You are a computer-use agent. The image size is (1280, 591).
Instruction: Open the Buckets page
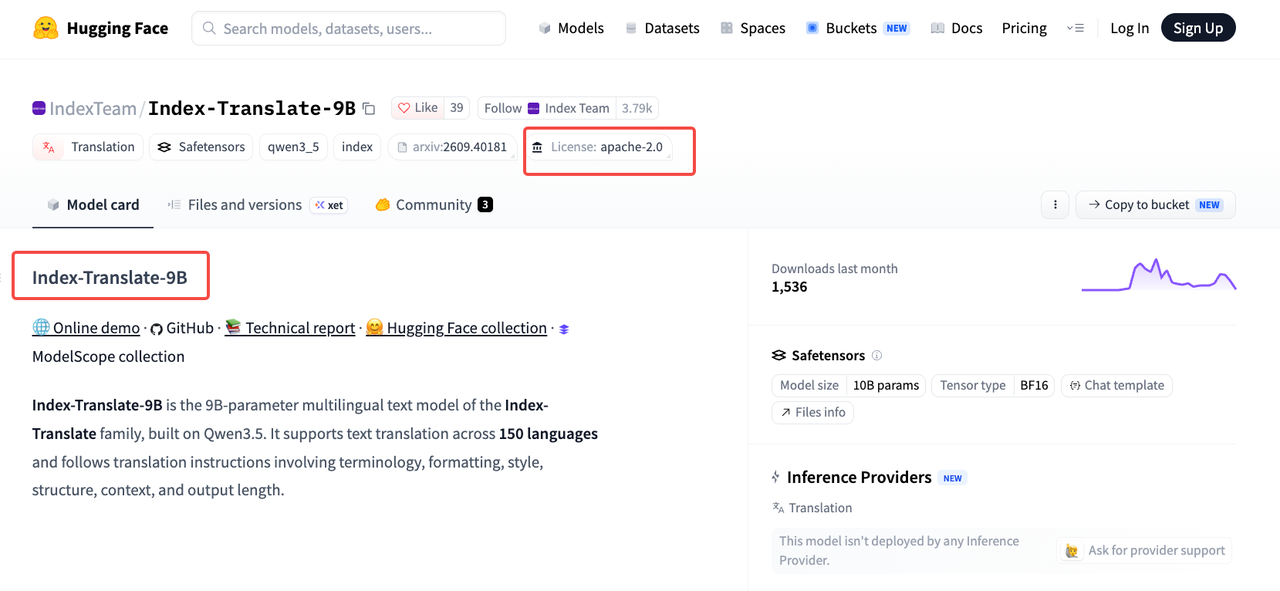857,28
